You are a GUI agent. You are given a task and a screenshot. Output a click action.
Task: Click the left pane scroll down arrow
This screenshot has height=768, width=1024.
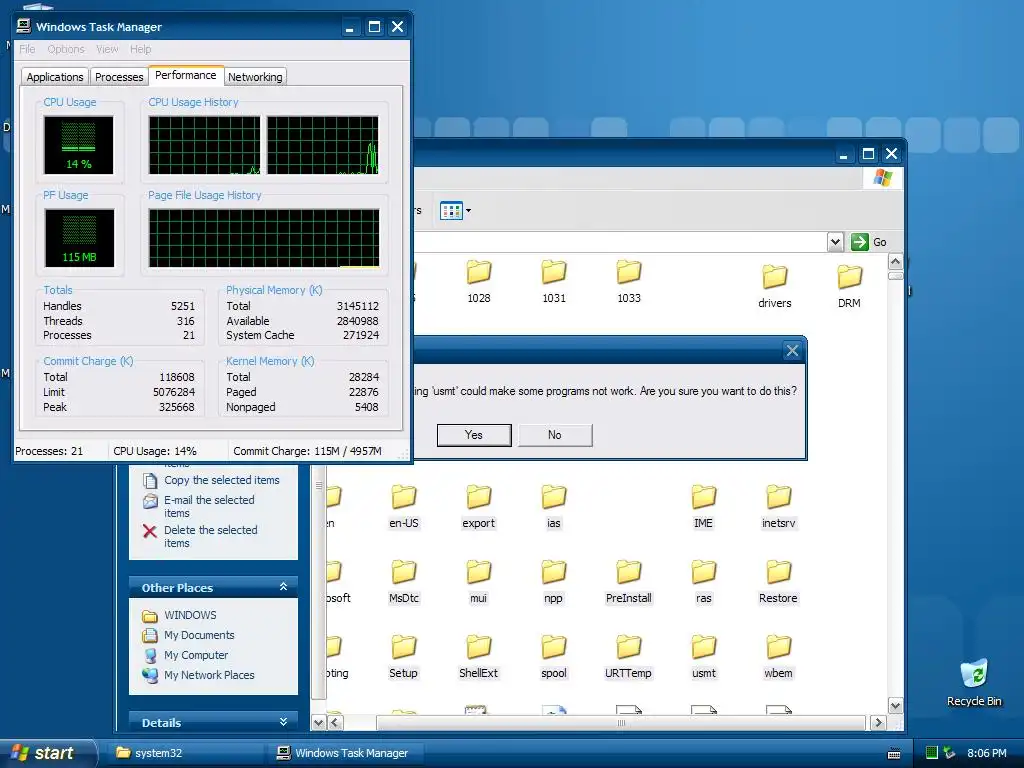[x=318, y=722]
